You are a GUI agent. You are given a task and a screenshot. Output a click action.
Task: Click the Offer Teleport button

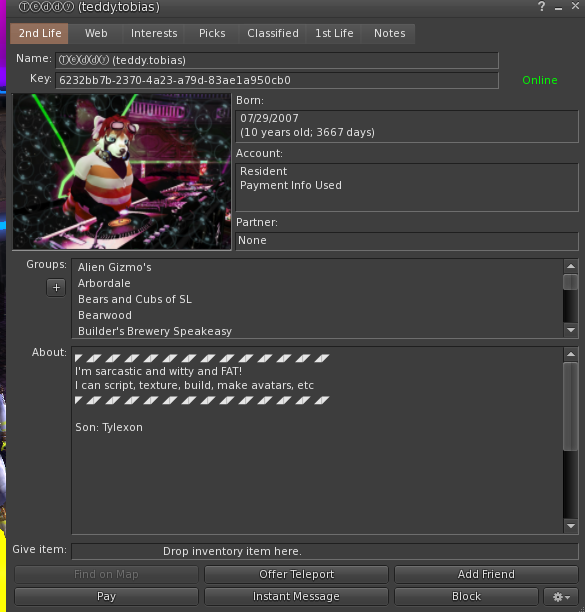pos(296,574)
